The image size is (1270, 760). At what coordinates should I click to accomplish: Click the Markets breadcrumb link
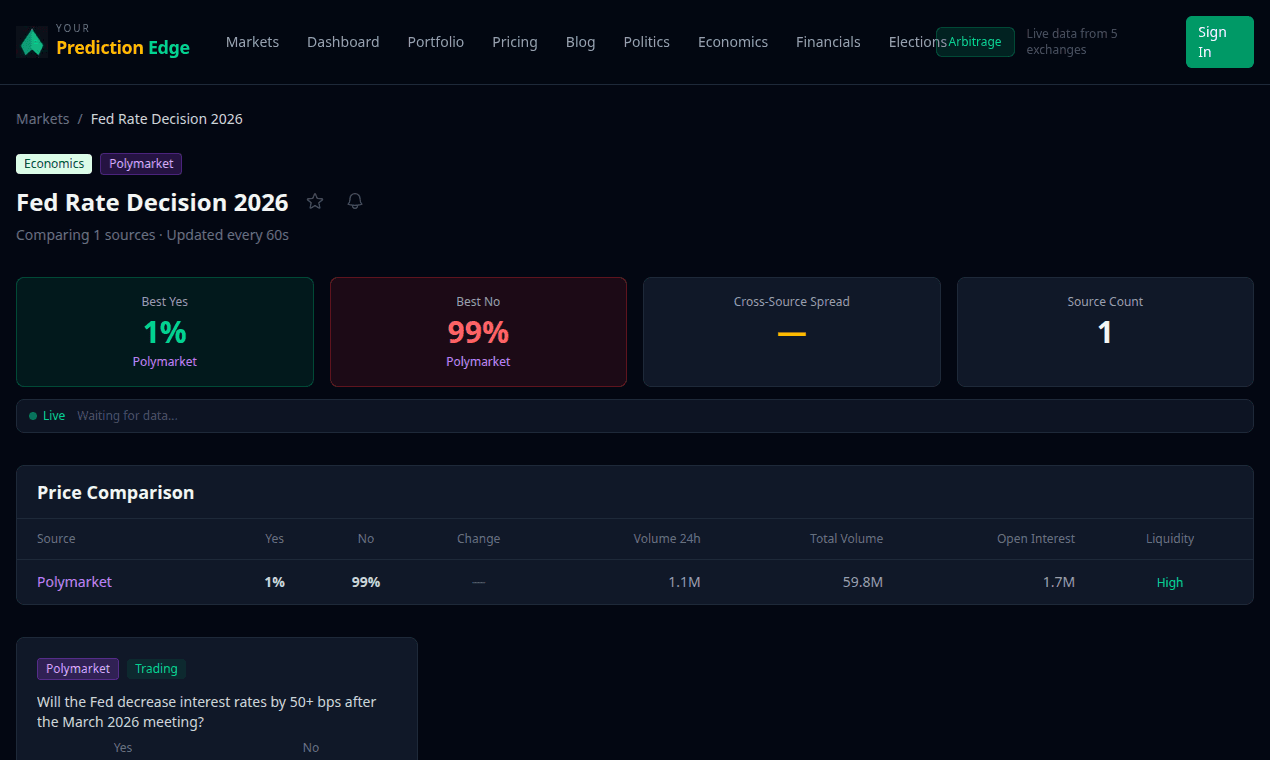pos(42,118)
